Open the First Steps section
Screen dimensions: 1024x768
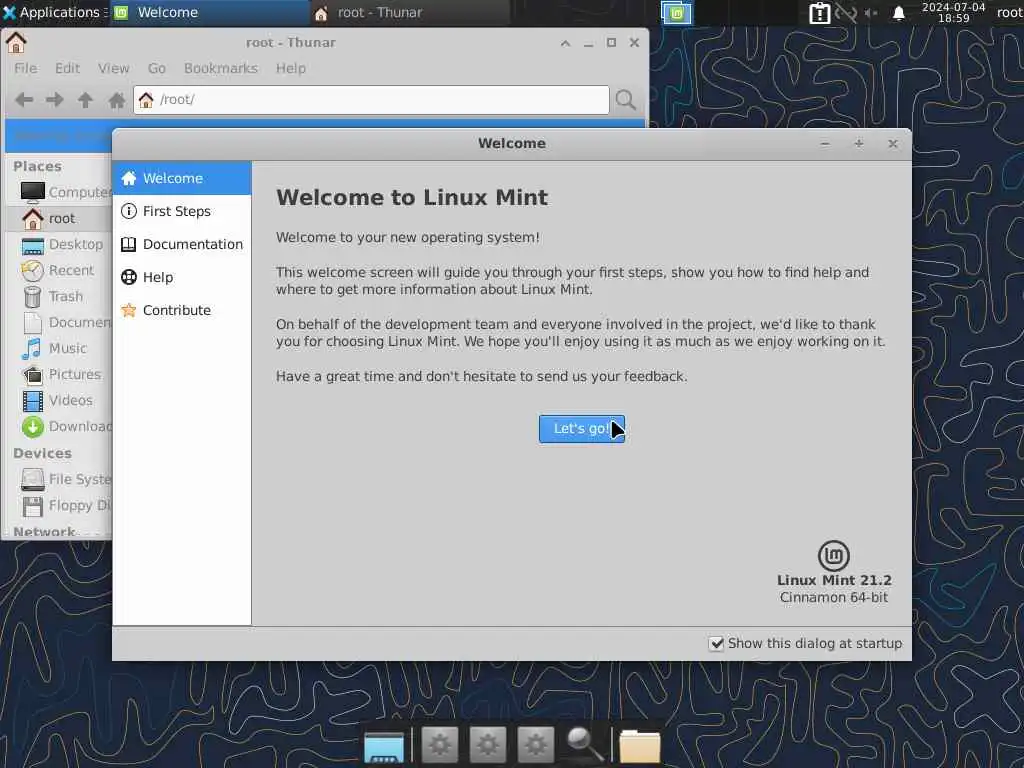coord(182,211)
